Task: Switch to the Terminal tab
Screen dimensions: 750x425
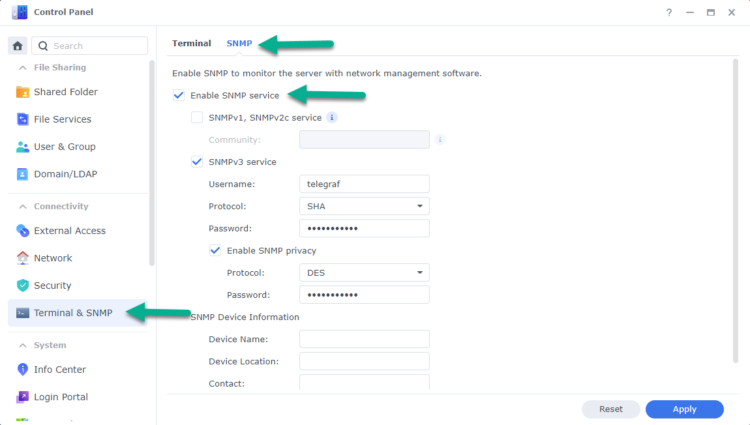Action: click(x=191, y=43)
